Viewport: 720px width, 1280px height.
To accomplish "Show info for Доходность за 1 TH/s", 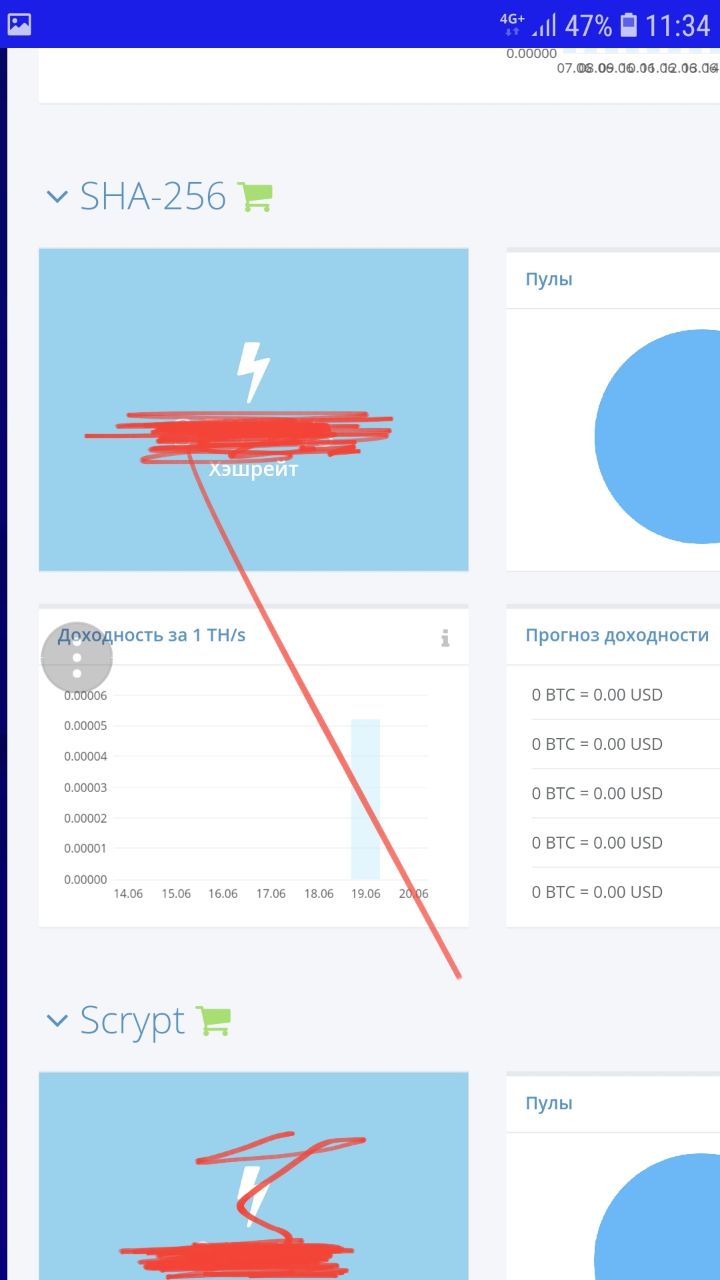I will tap(445, 638).
